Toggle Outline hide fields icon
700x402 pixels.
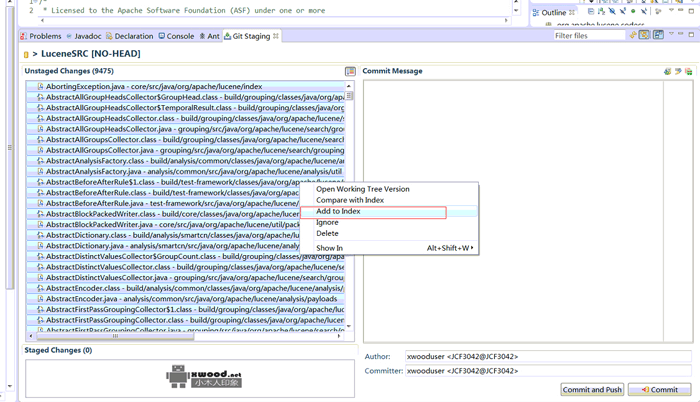coord(612,11)
